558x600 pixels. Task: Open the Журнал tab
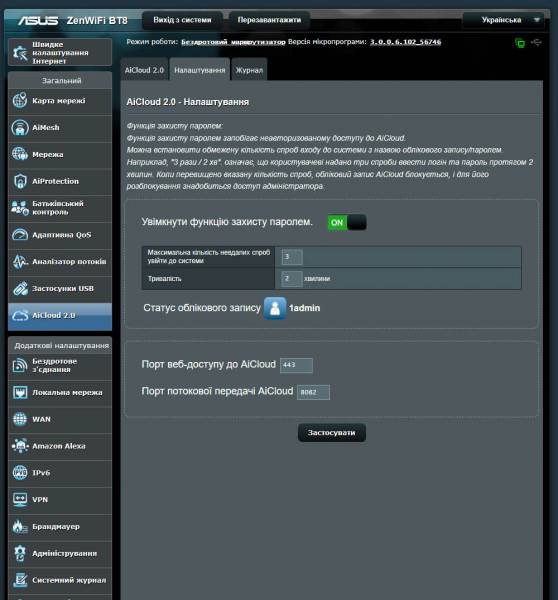249,70
